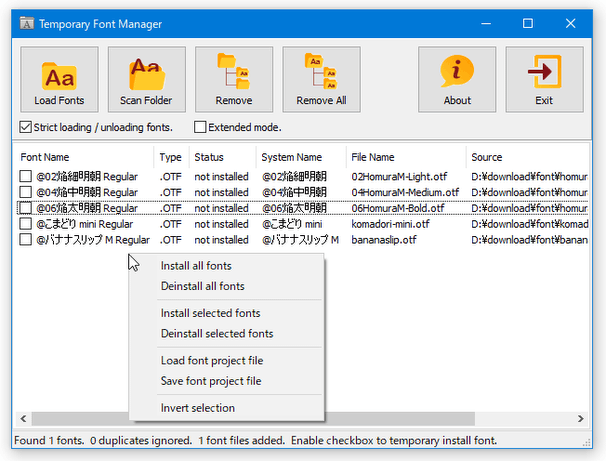The width and height of the screenshot is (606, 461).
Task: Choose Save font project file
Action: click(x=226, y=381)
